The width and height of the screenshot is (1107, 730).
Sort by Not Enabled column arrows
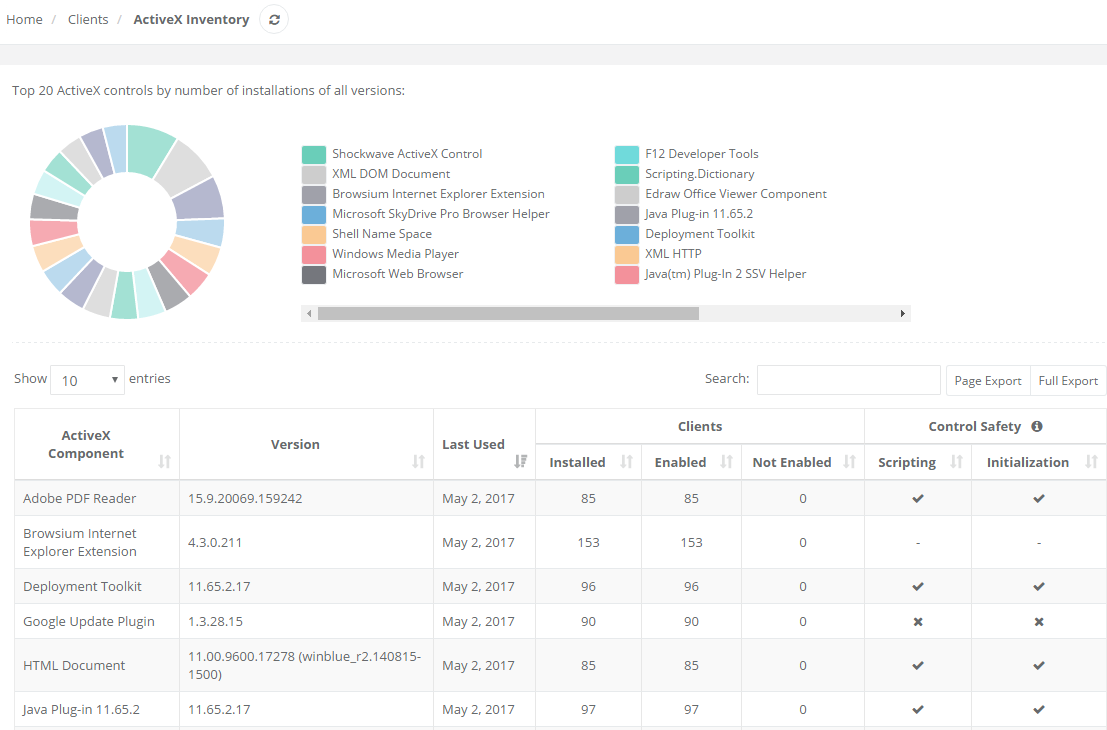pos(849,462)
